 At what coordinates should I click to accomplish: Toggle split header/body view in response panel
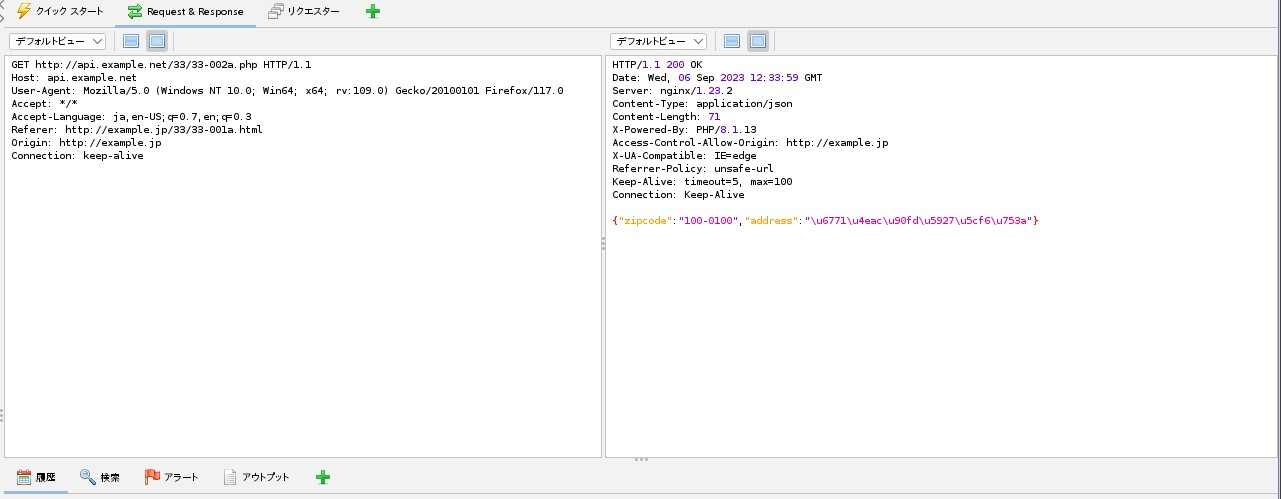pos(732,41)
